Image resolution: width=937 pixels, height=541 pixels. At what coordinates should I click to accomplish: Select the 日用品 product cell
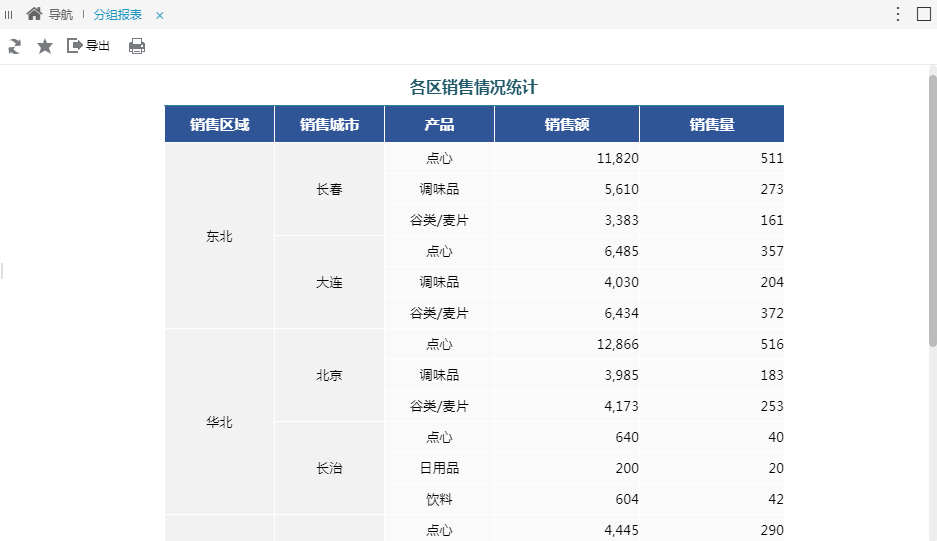tap(439, 468)
